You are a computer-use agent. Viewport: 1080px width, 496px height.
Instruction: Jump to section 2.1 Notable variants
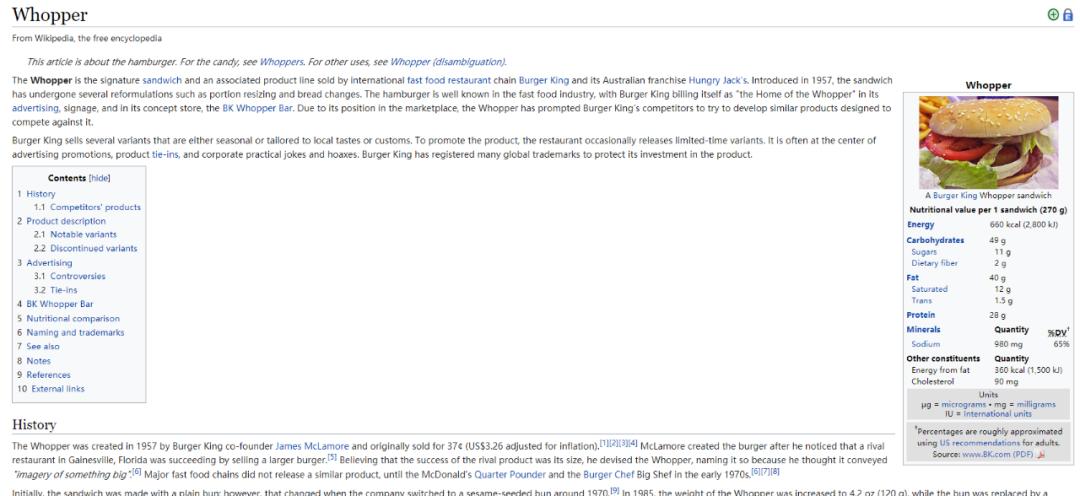tap(83, 234)
